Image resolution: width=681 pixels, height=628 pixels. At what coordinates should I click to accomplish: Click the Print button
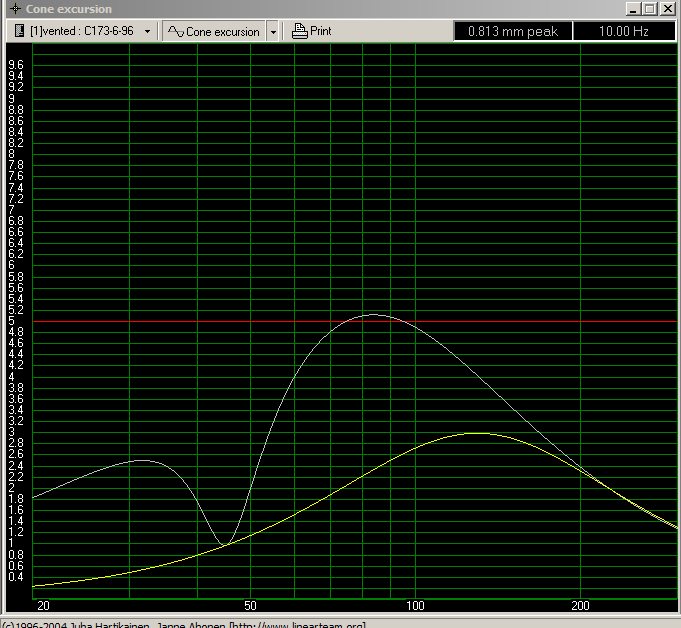[311, 31]
